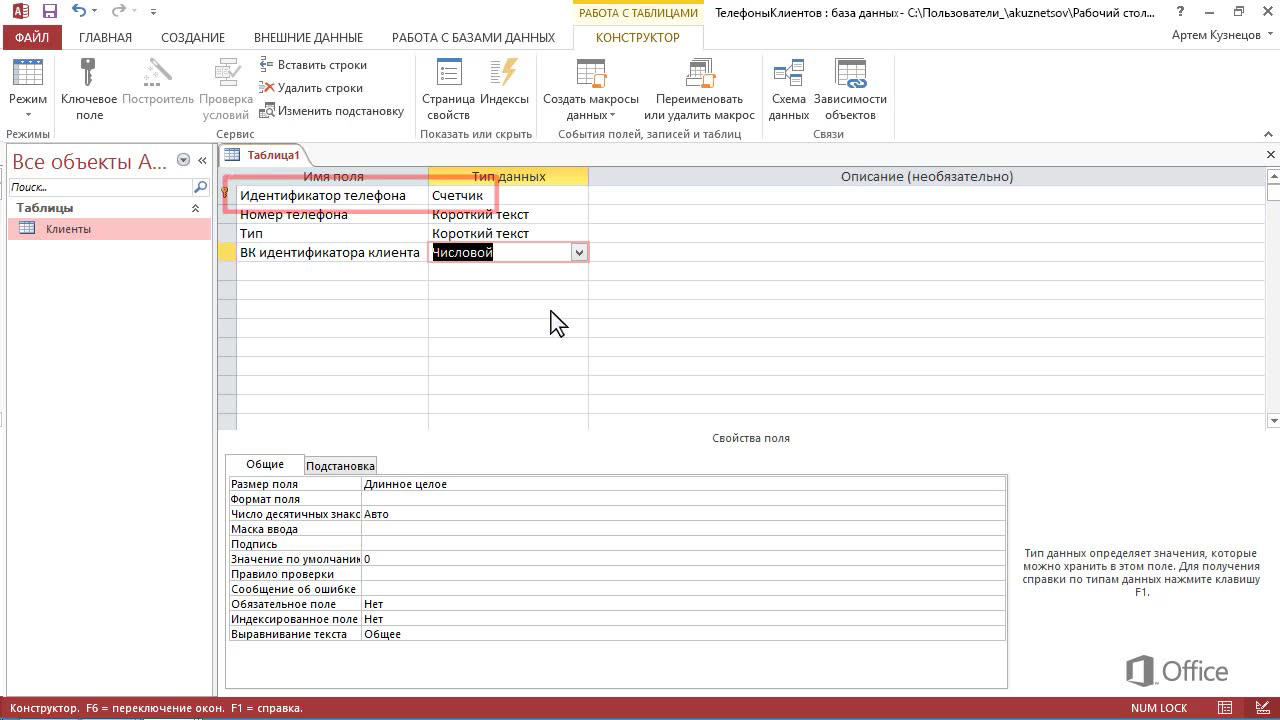The height and width of the screenshot is (720, 1280).
Task: Click Переименовать или удалить макрос
Action: coord(699,88)
